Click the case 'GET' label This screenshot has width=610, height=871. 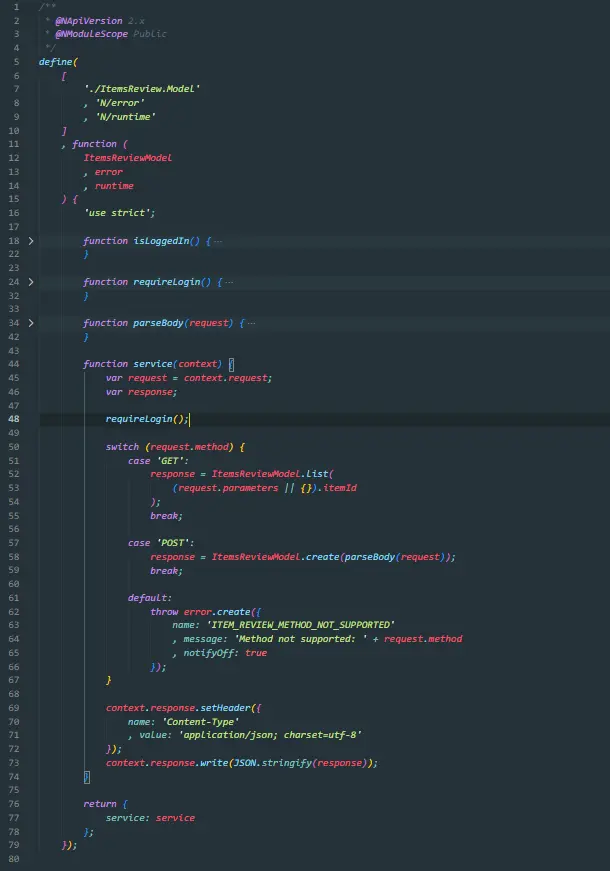point(158,461)
